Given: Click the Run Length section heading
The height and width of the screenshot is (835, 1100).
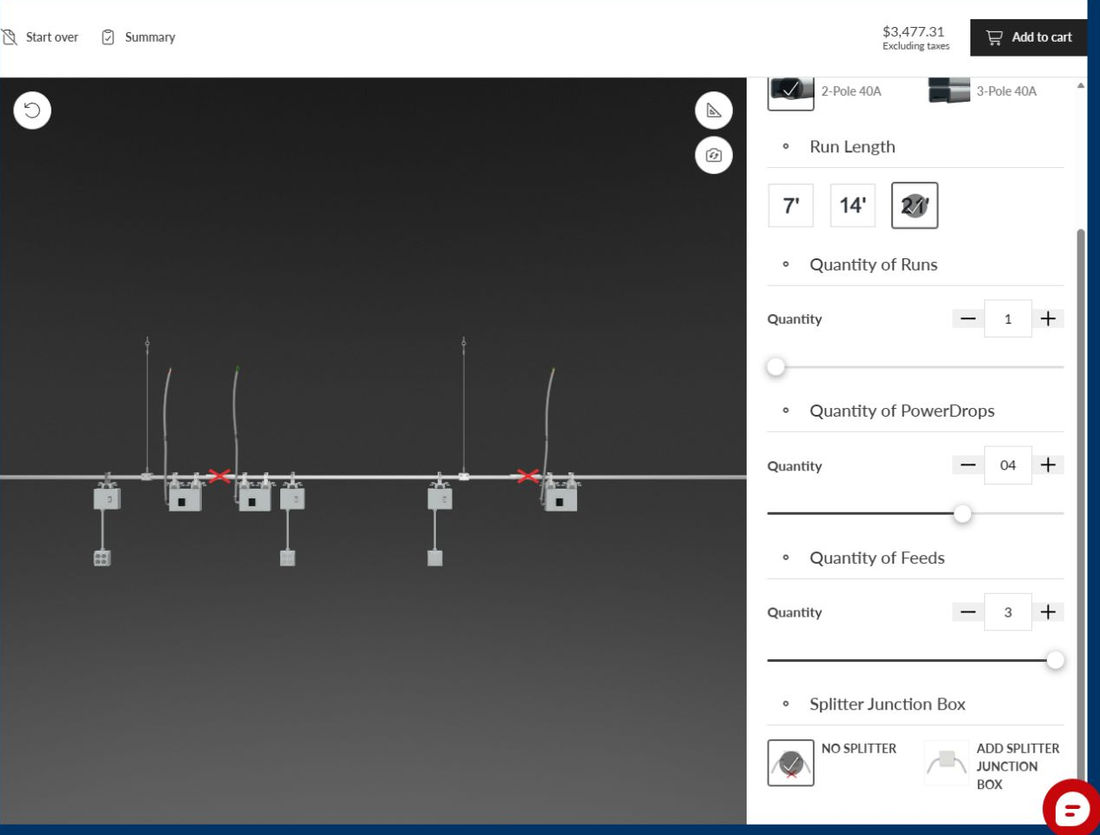Looking at the screenshot, I should point(852,147).
